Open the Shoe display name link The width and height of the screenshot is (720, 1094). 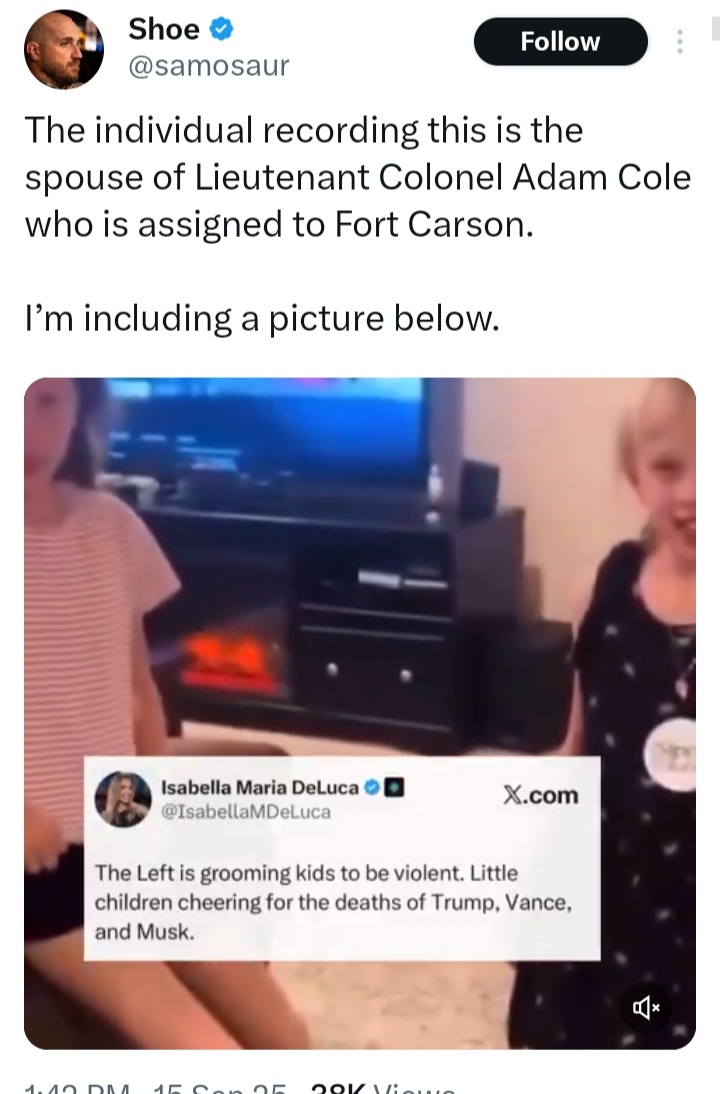(164, 29)
